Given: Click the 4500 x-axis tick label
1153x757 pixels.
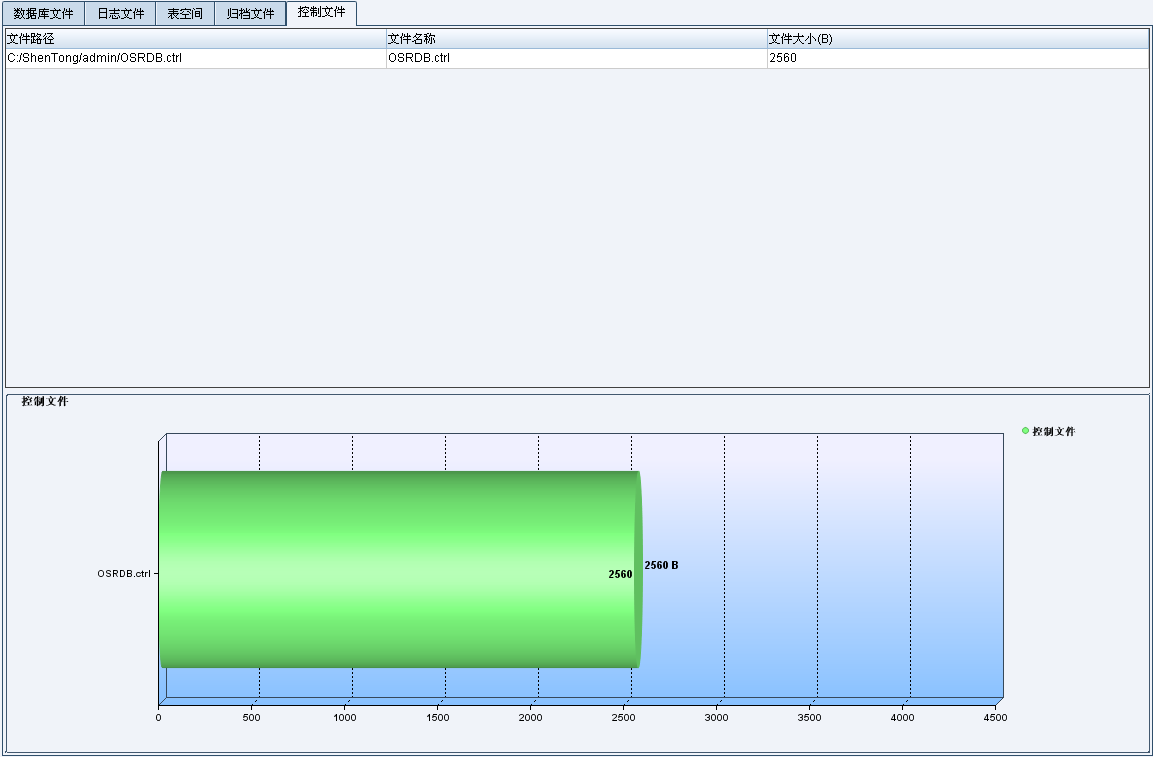Looking at the screenshot, I should (995, 717).
